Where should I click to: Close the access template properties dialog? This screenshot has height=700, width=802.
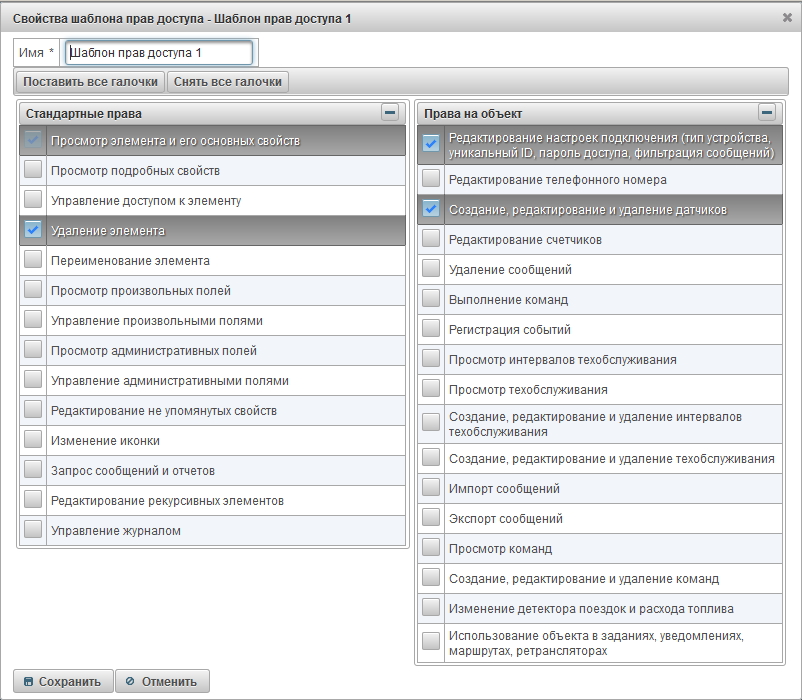tap(787, 17)
